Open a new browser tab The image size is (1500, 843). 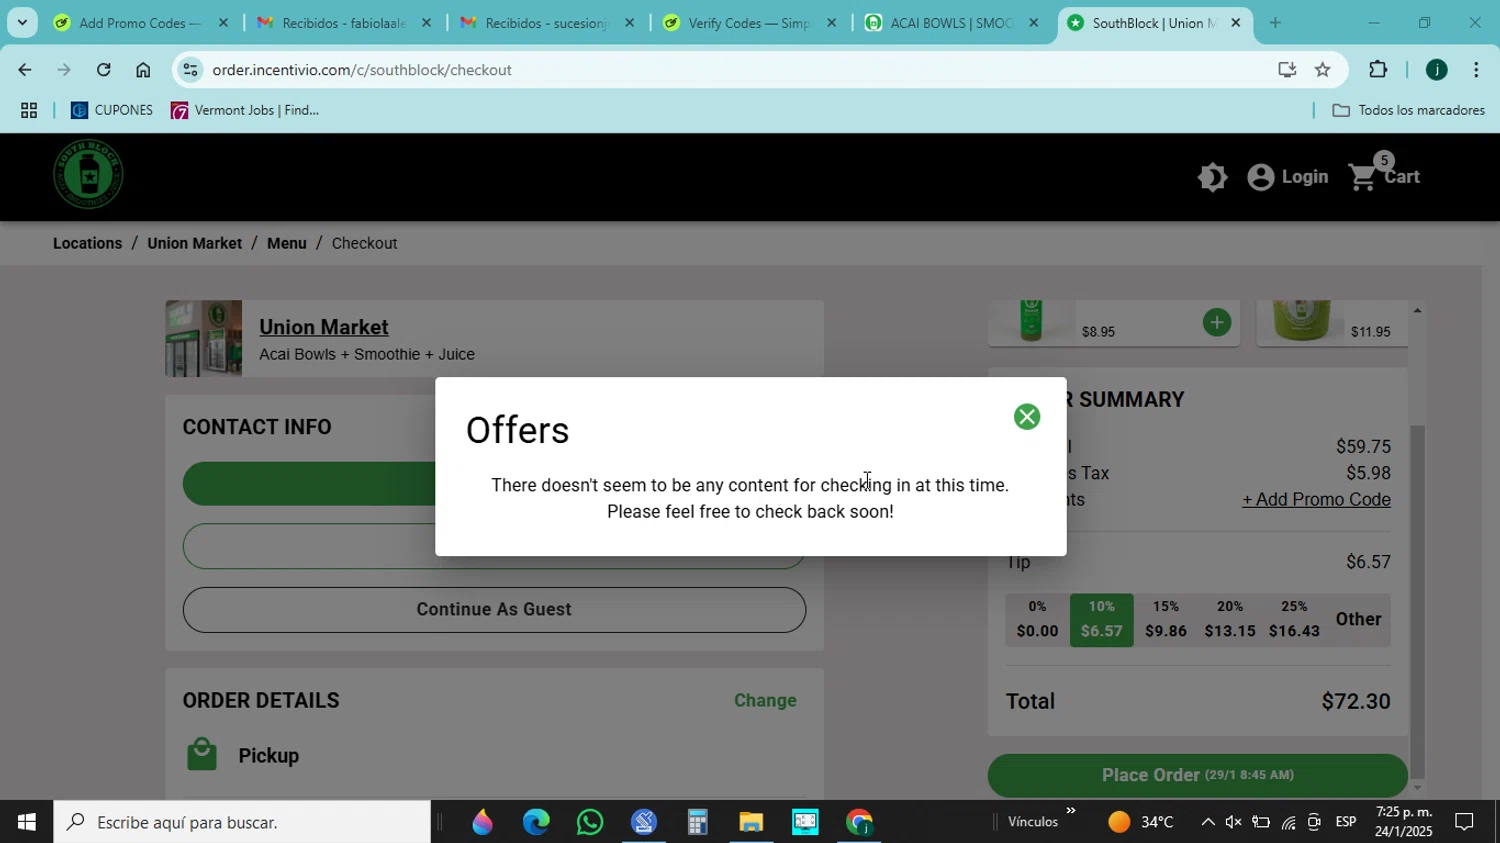point(1275,22)
